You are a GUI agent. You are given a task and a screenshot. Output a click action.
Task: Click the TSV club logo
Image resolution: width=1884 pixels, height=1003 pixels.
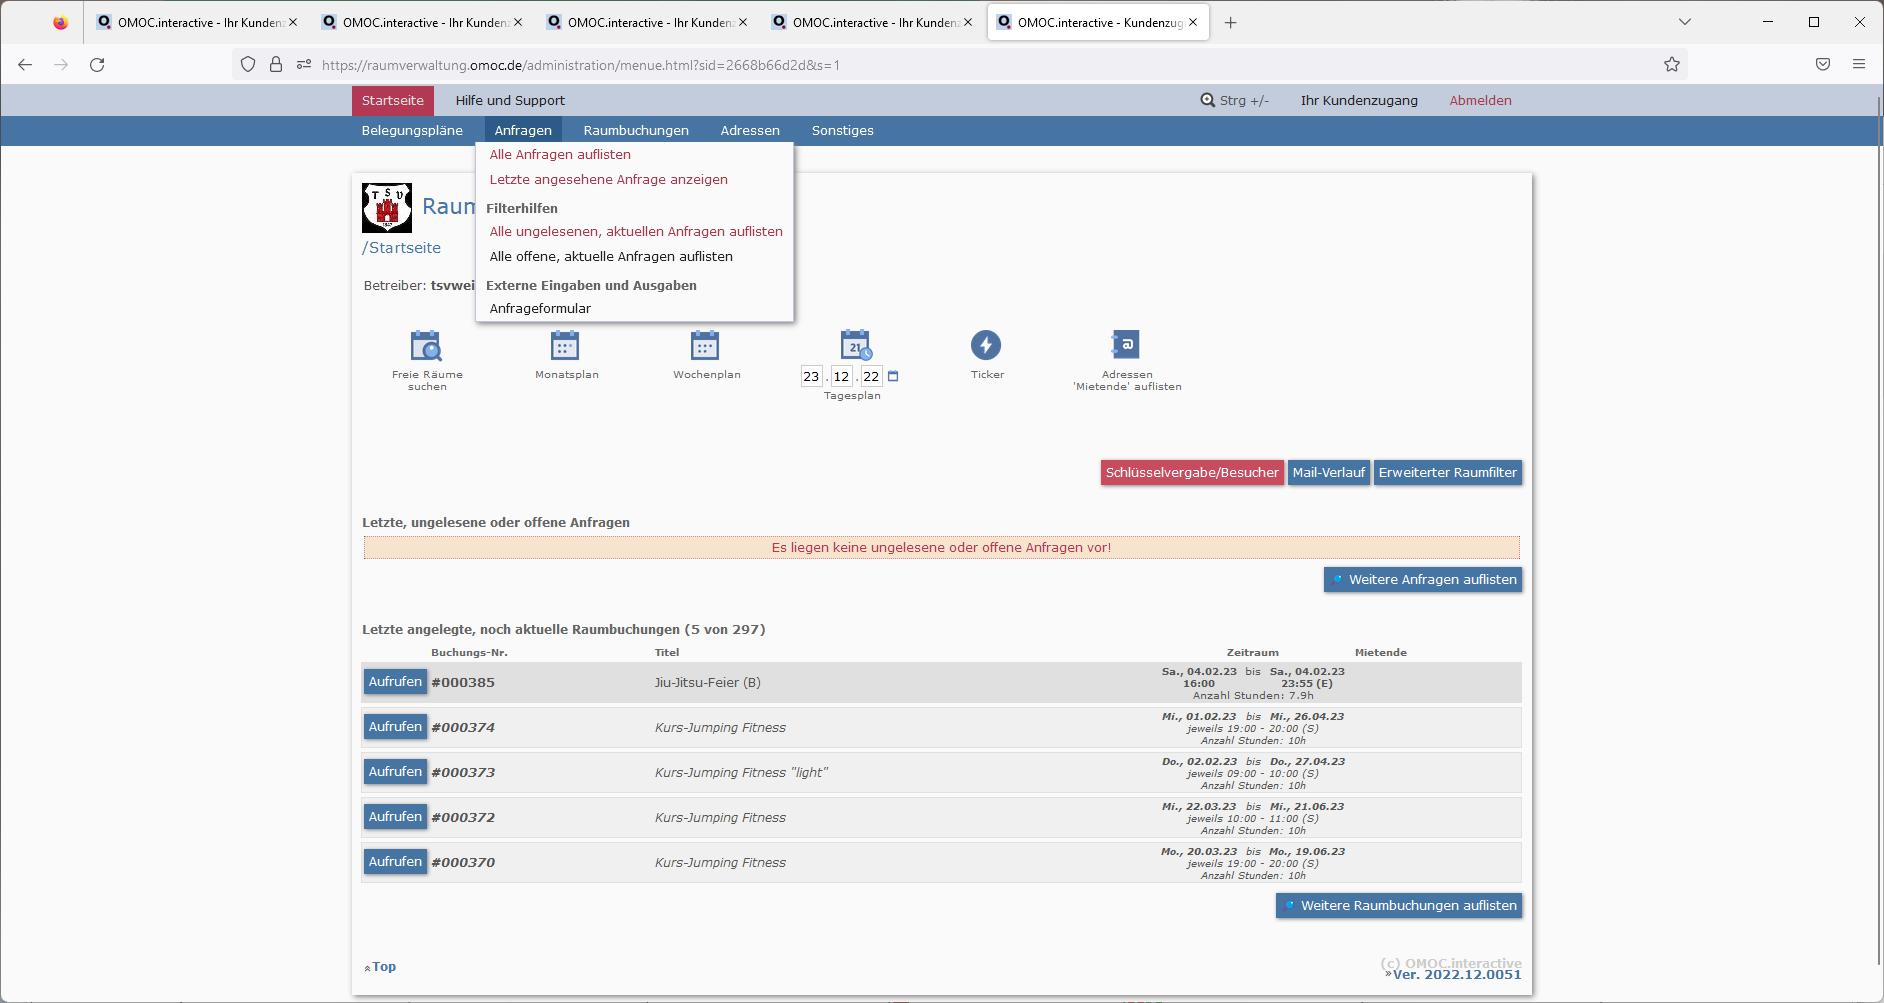[387, 208]
